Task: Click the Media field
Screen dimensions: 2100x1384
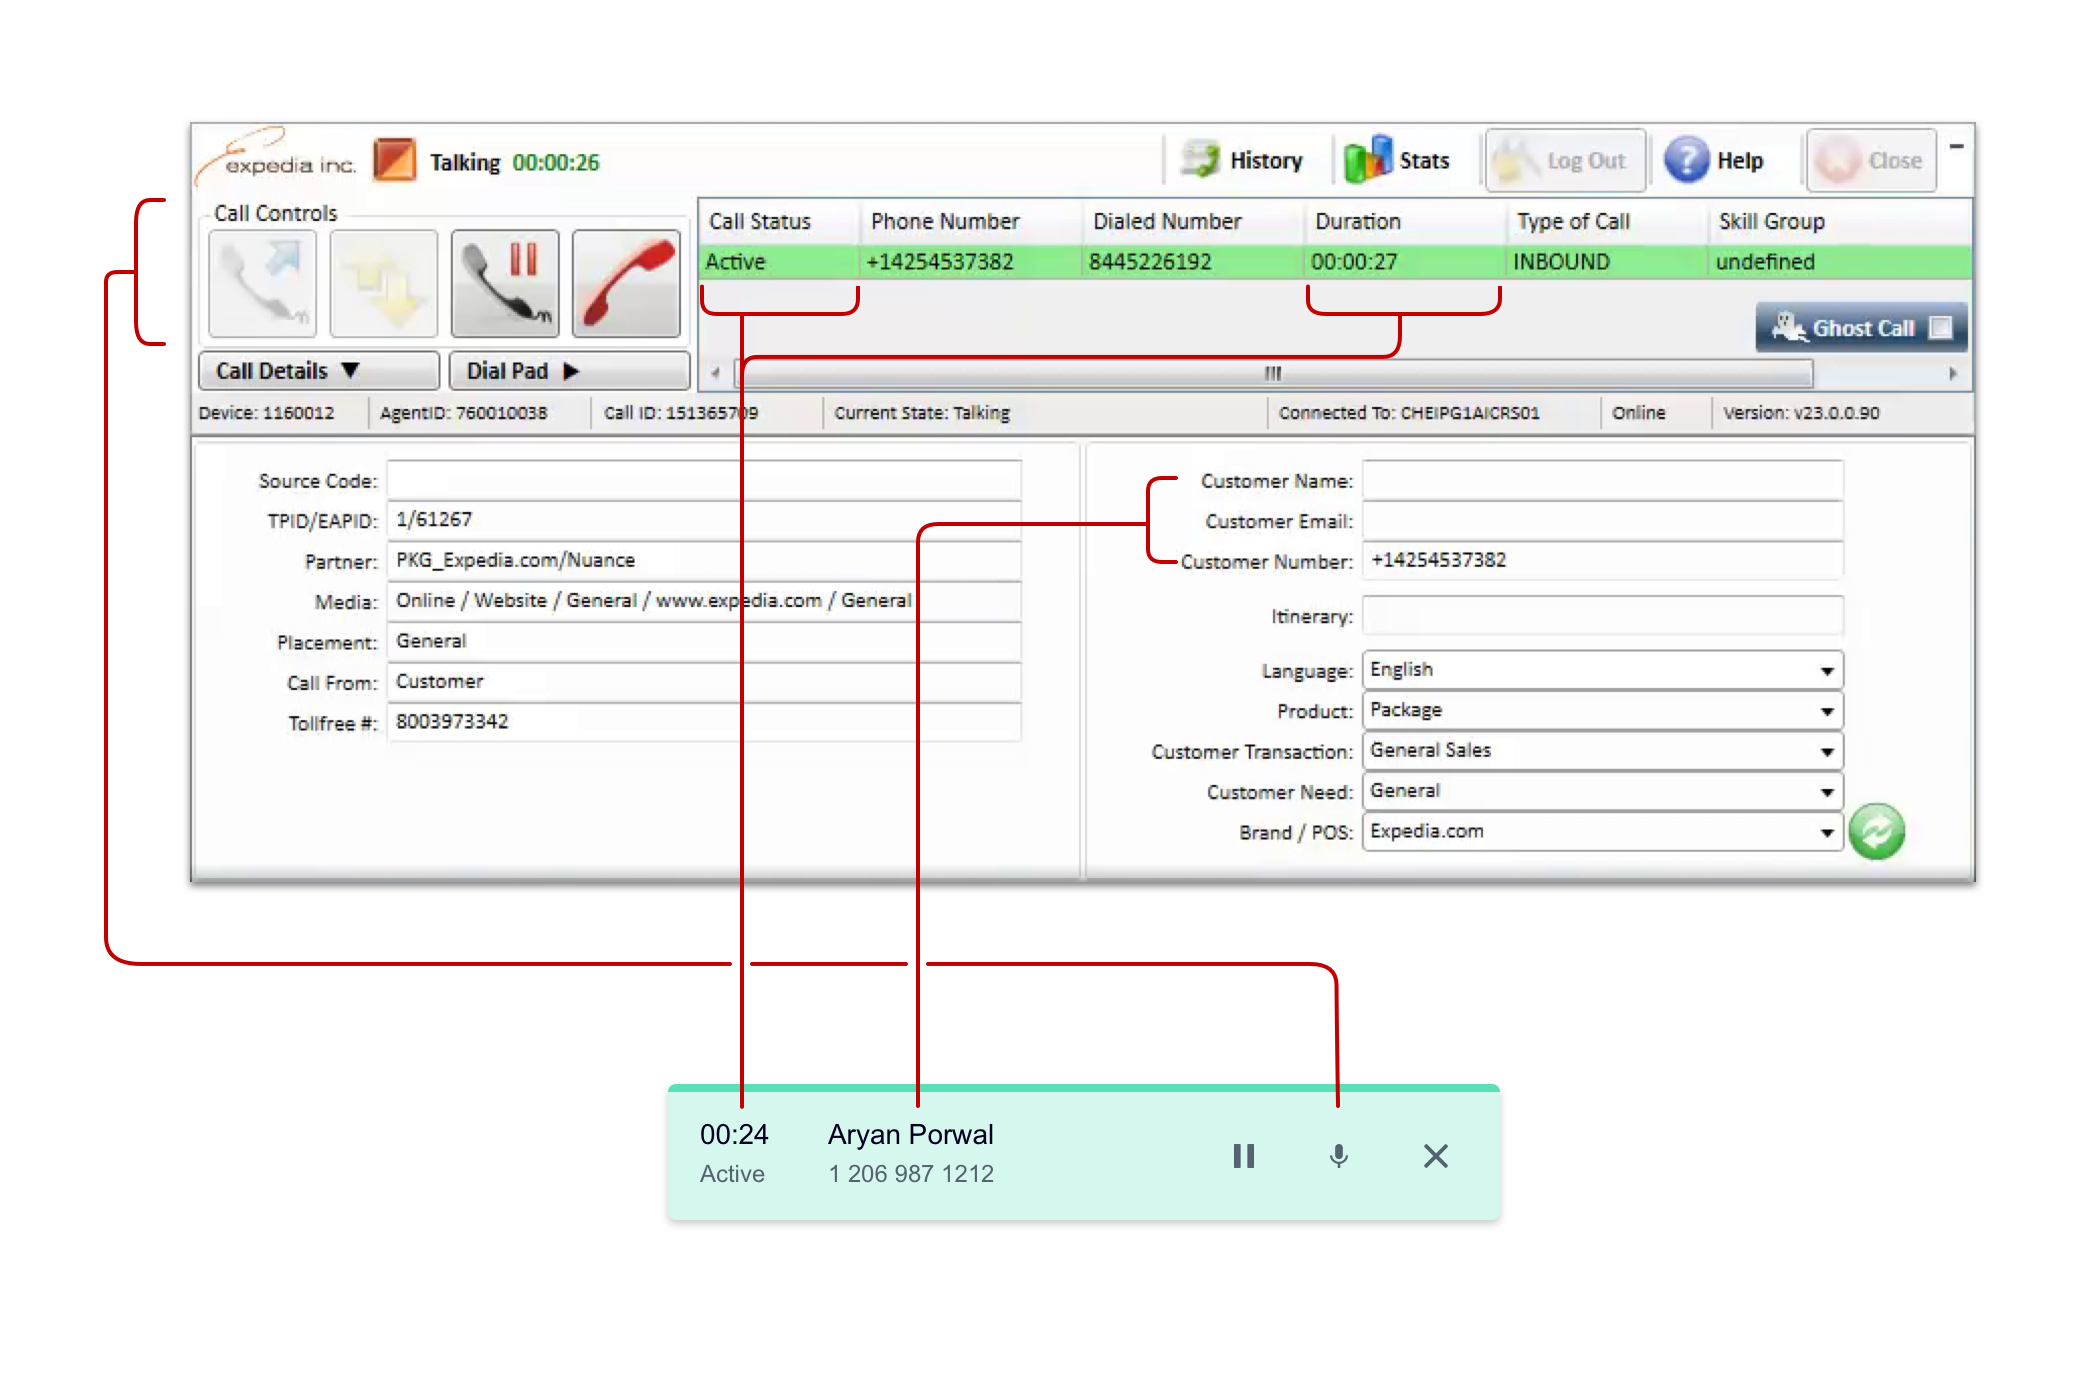Action: click(704, 601)
